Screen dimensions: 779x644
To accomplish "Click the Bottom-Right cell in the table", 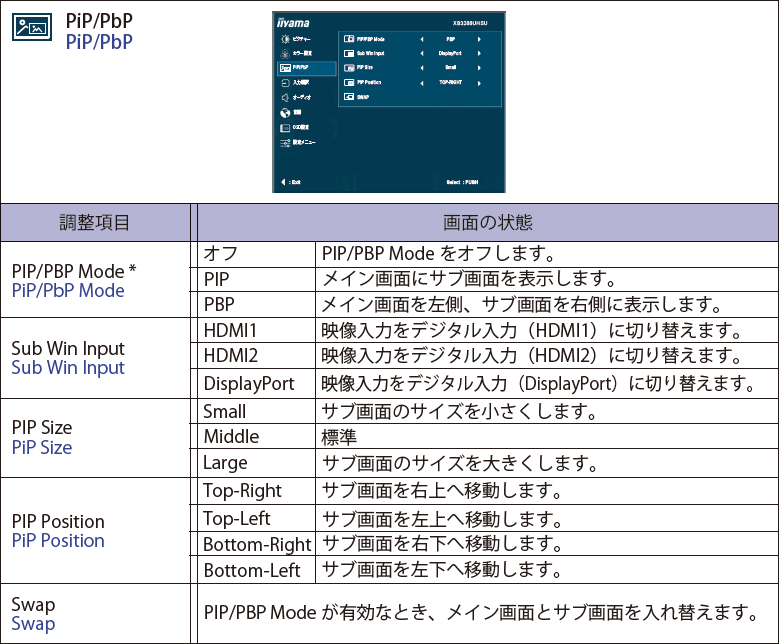I will click(x=256, y=544).
